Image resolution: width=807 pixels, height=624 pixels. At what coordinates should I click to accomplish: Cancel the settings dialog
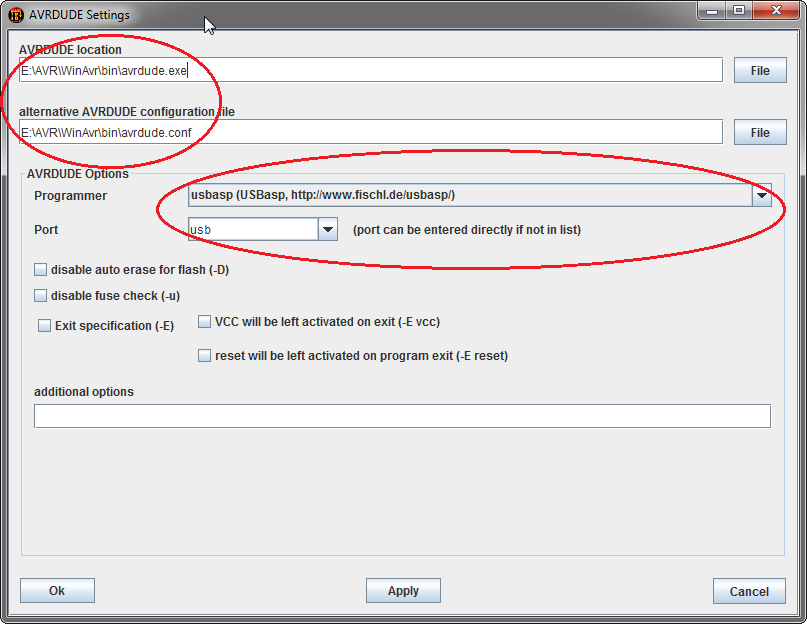(749, 591)
